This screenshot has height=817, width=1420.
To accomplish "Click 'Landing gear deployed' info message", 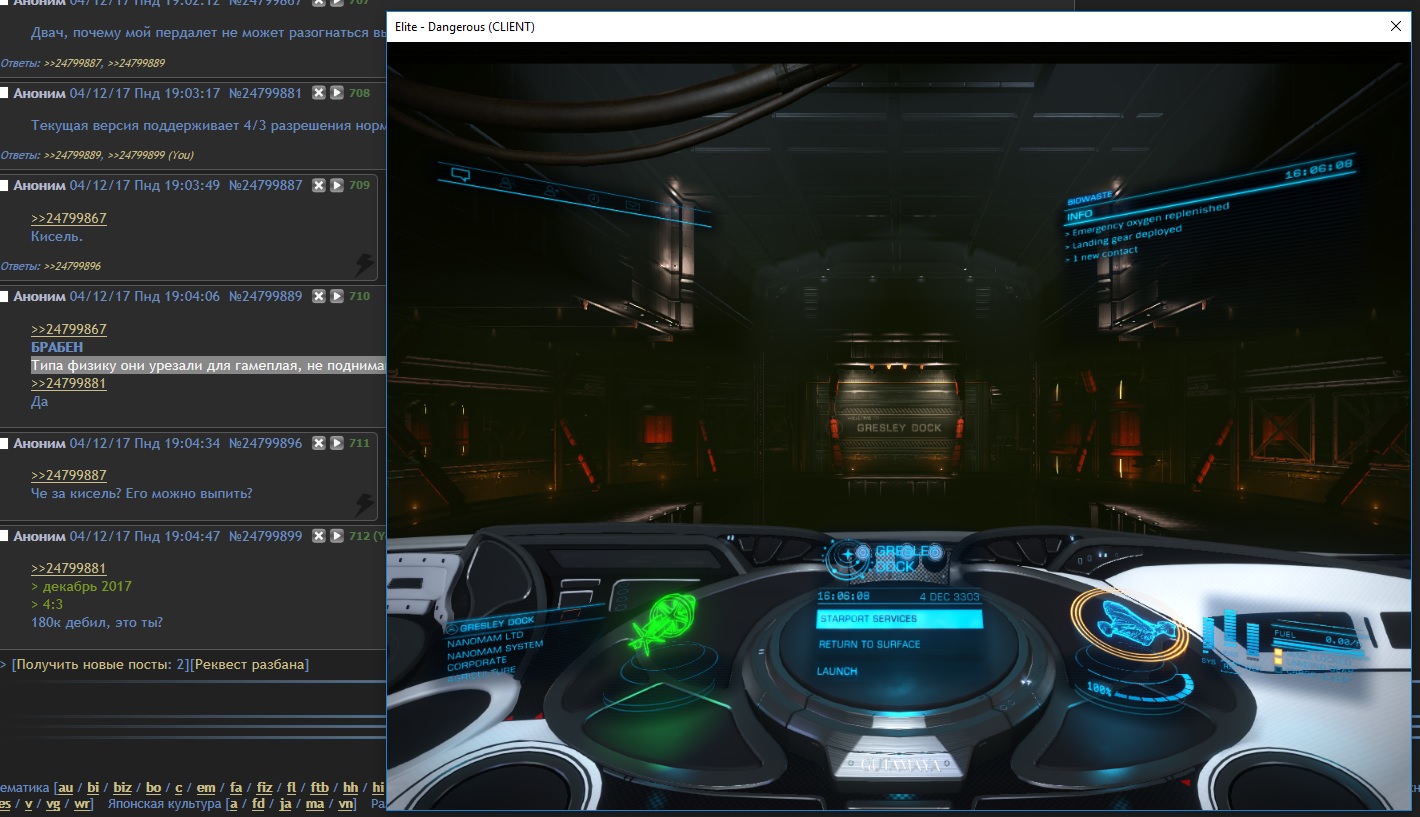I will click(x=1125, y=237).
